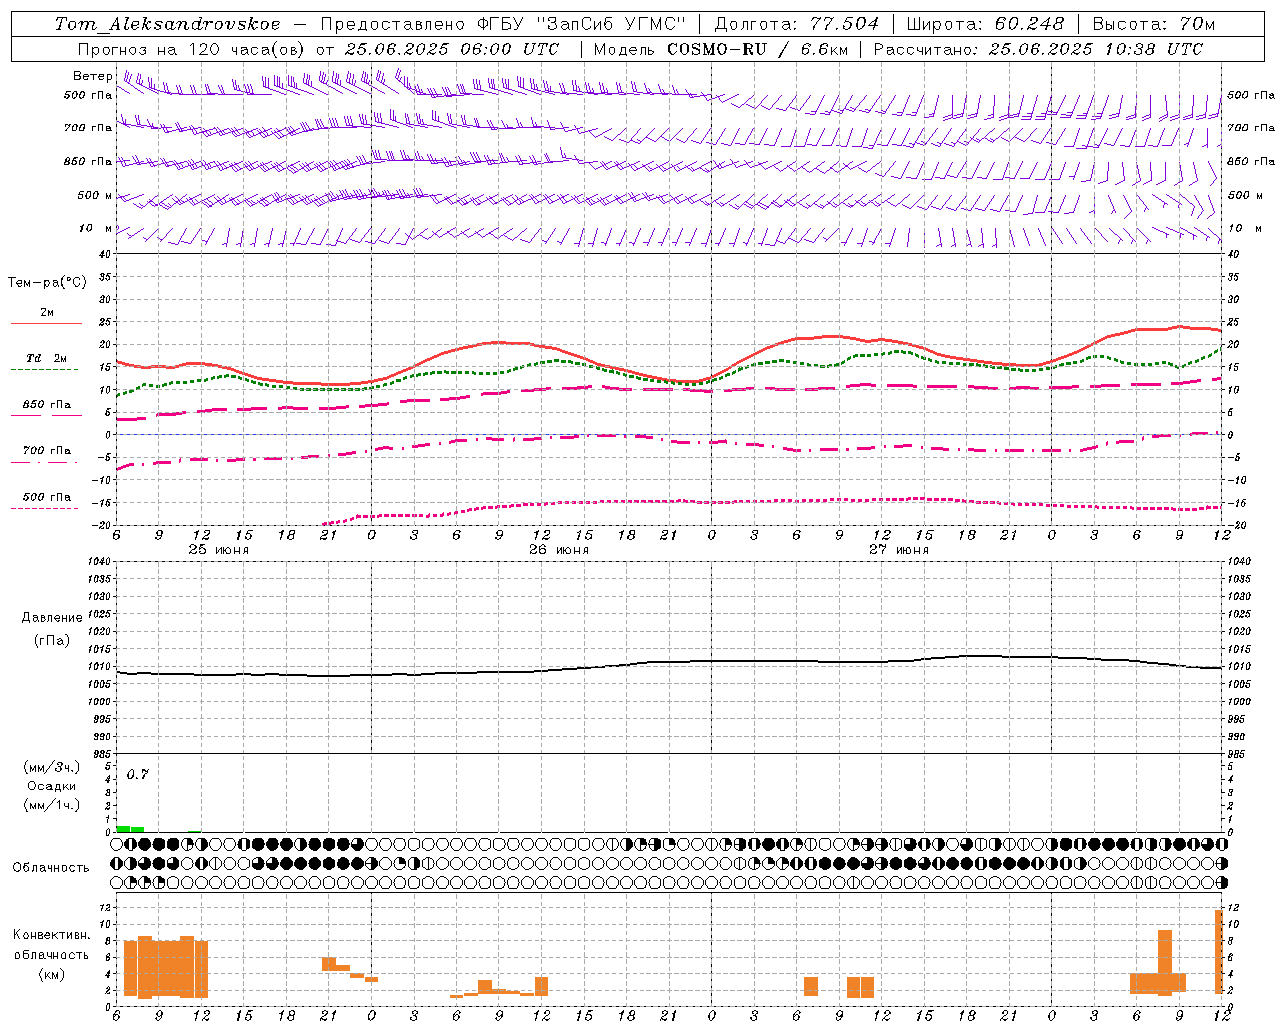Click the tallest orange convective cloud bar
Screen dimensions: 1280x1024
click(x=1219, y=951)
